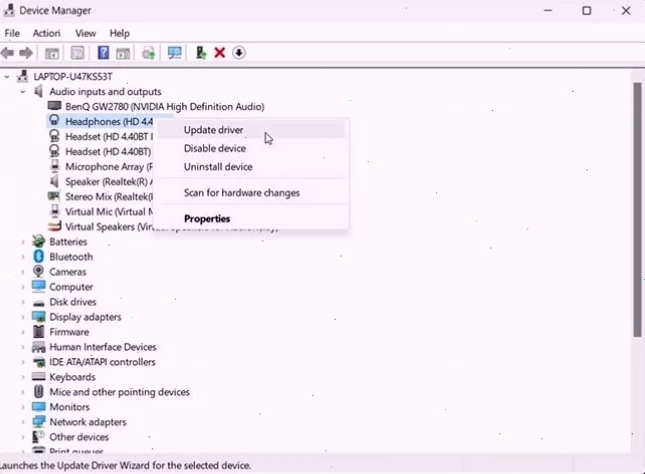The height and width of the screenshot is (474, 645).
Task: Go forward using the toolbar forward arrow
Action: [x=26, y=53]
